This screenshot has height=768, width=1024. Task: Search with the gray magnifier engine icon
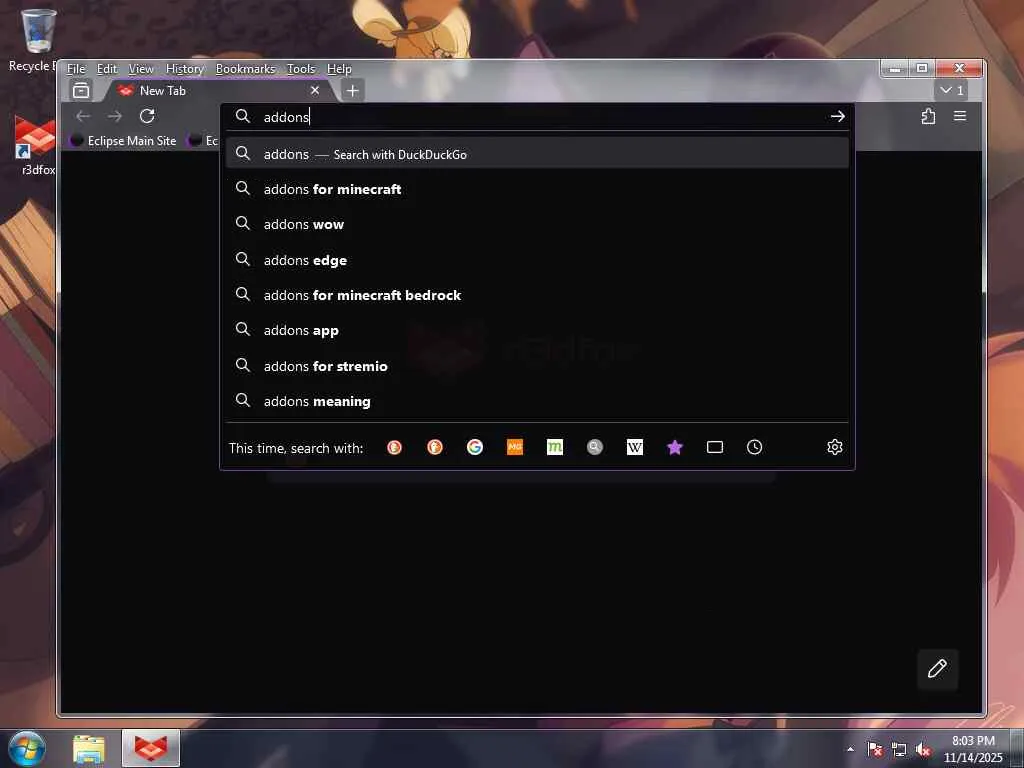coord(594,447)
